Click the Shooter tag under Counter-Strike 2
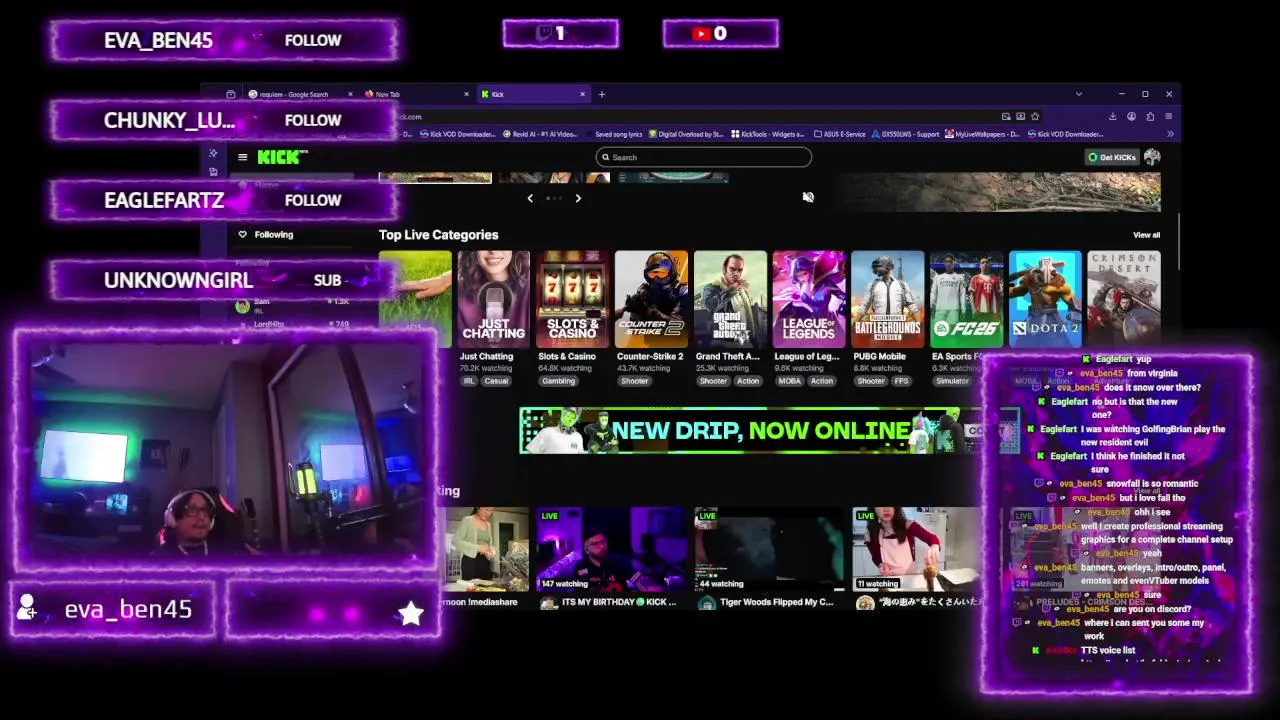This screenshot has height=720, width=1280. tap(634, 381)
